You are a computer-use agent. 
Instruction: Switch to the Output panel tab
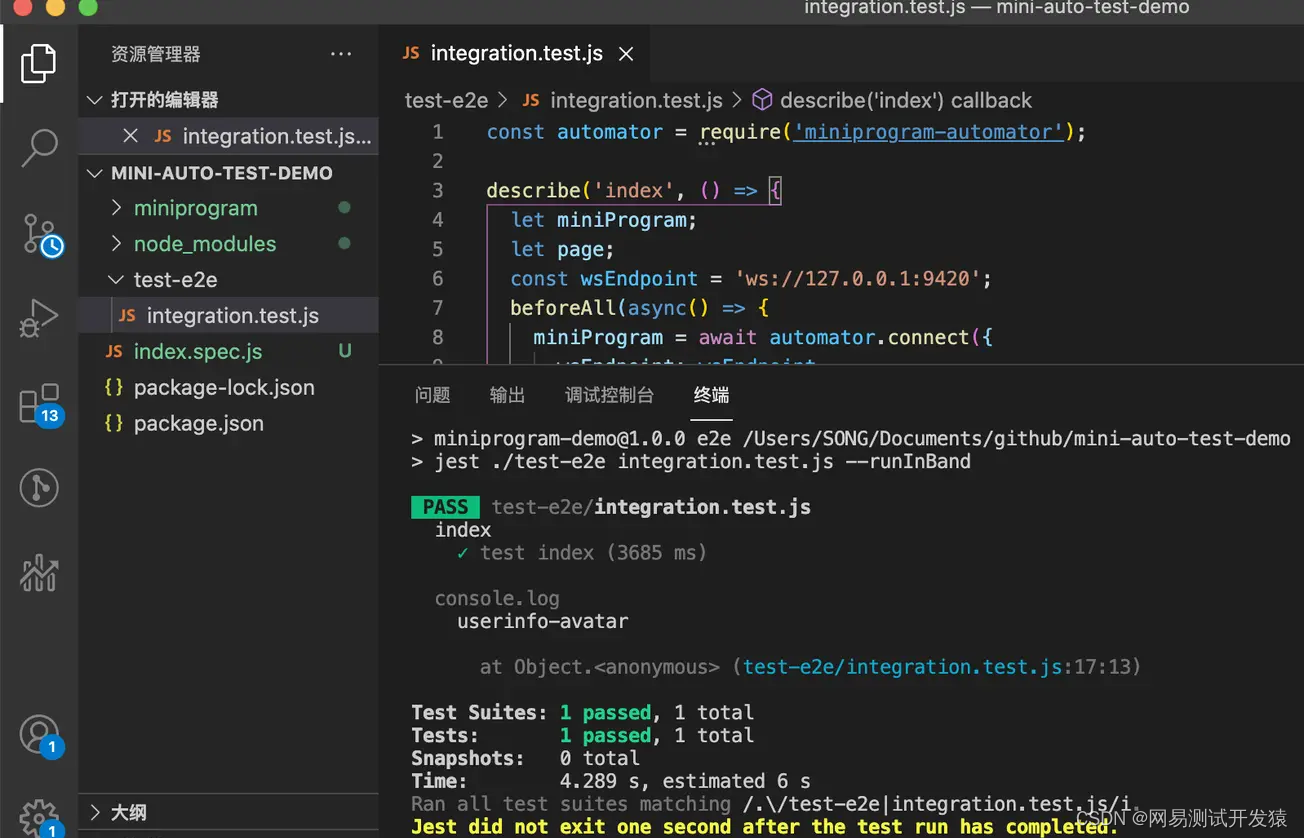507,395
